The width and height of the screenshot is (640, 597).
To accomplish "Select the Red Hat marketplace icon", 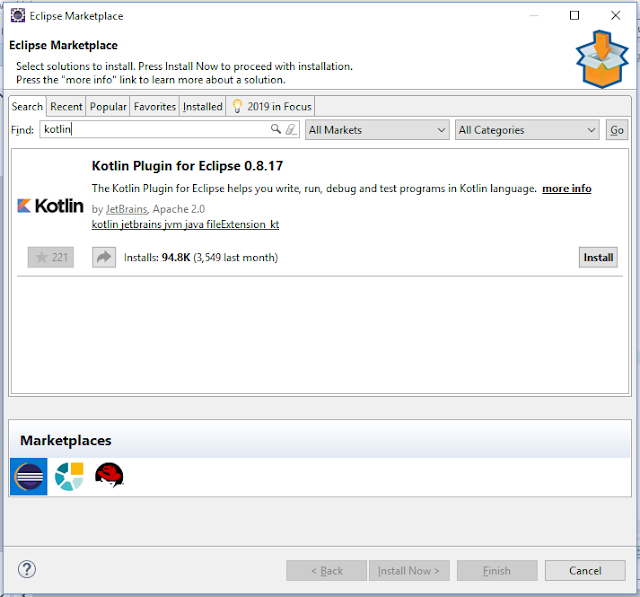I will pos(109,475).
